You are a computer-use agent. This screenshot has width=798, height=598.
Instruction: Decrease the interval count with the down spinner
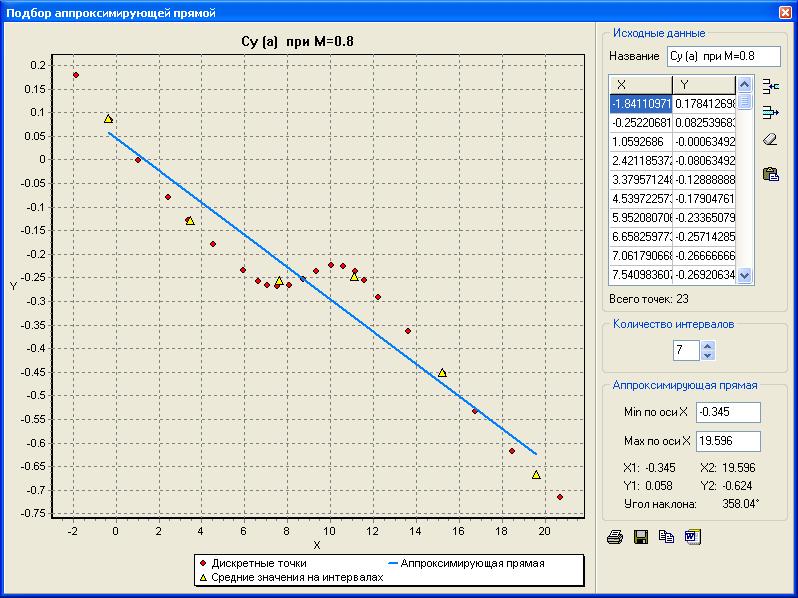707,355
